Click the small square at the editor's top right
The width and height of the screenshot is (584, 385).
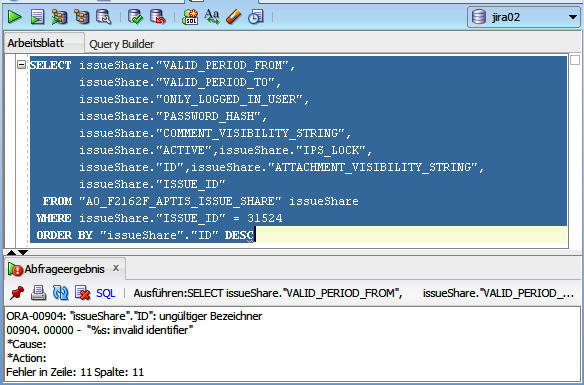click(575, 60)
